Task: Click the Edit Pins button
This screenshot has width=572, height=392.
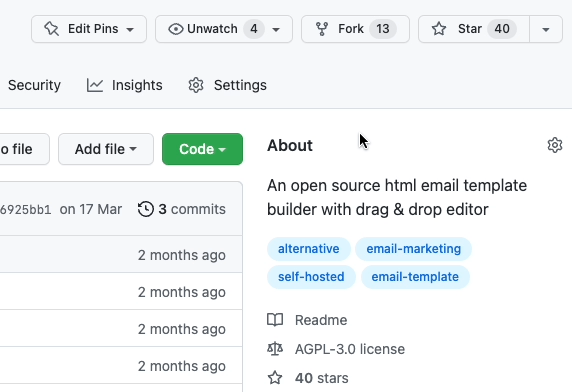Action: pyautogui.click(x=89, y=29)
